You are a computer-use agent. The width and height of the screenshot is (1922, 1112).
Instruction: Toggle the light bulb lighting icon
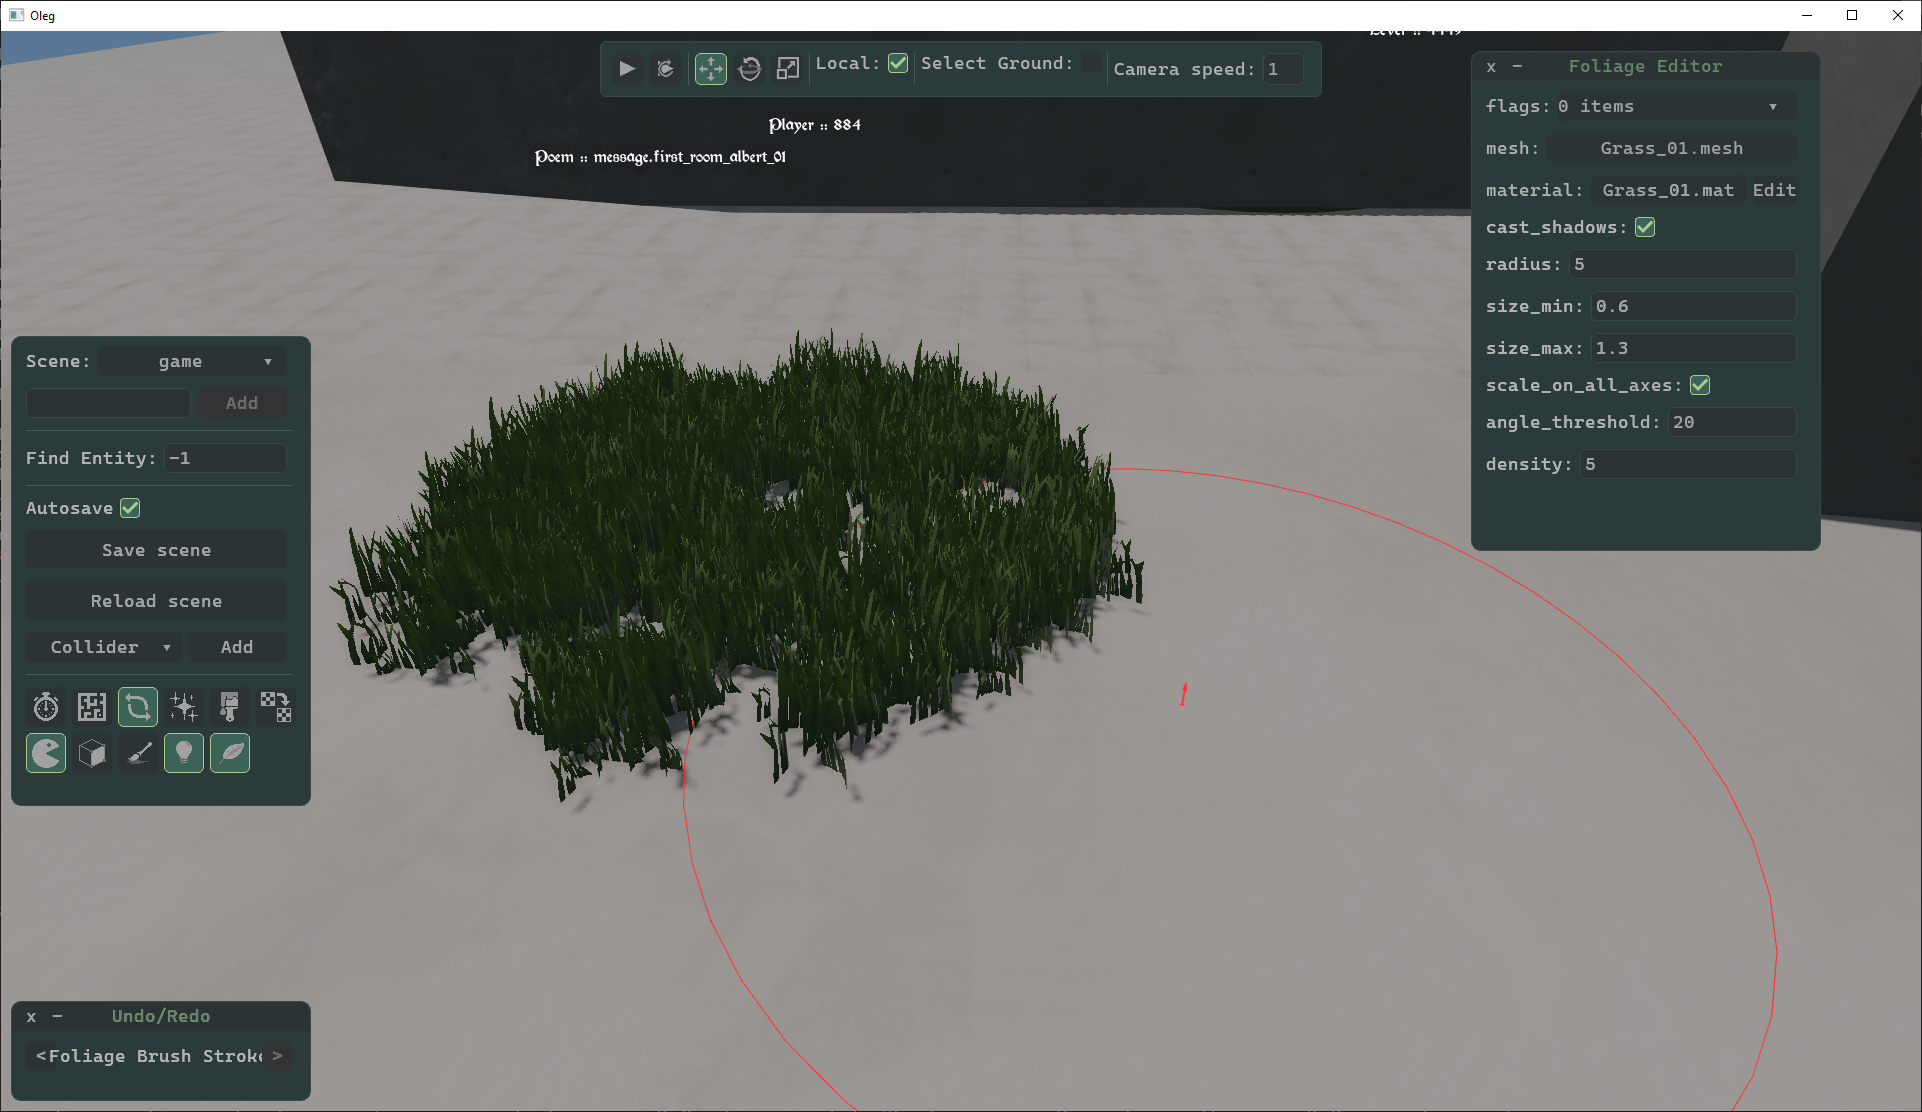[184, 753]
